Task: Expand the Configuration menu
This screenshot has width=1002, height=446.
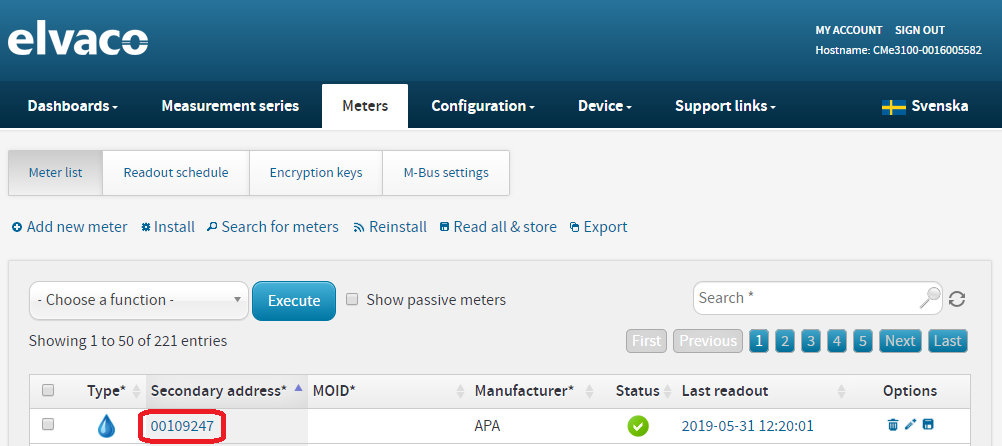Action: point(482,106)
